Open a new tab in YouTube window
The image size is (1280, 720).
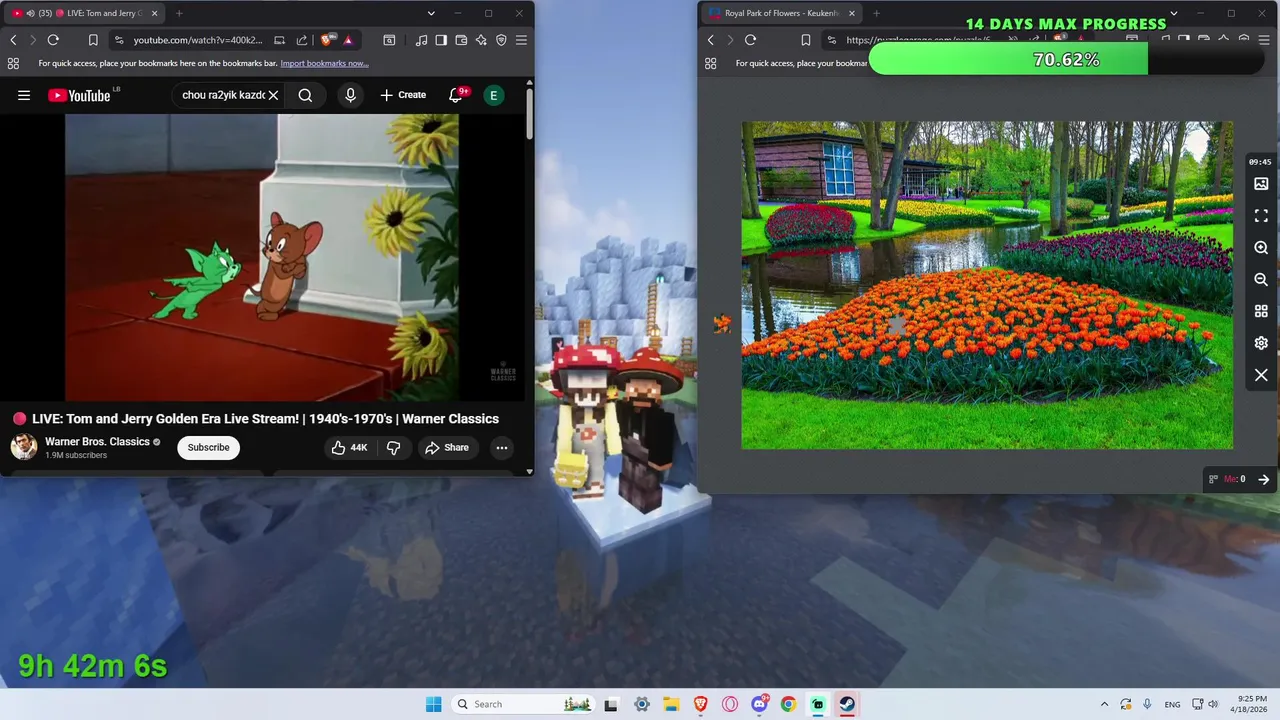click(x=179, y=13)
